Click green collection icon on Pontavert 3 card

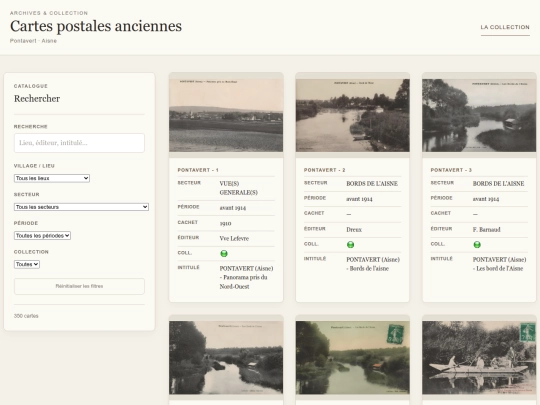point(477,245)
